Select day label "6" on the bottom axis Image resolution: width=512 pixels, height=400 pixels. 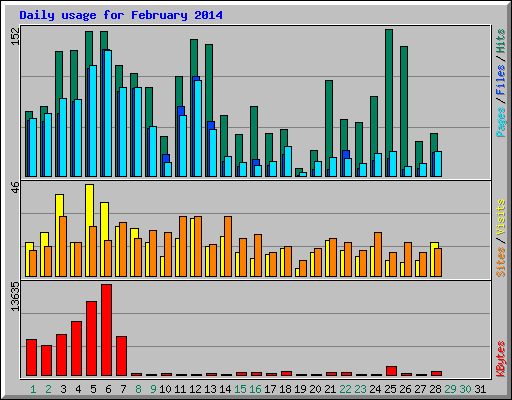[108, 389]
